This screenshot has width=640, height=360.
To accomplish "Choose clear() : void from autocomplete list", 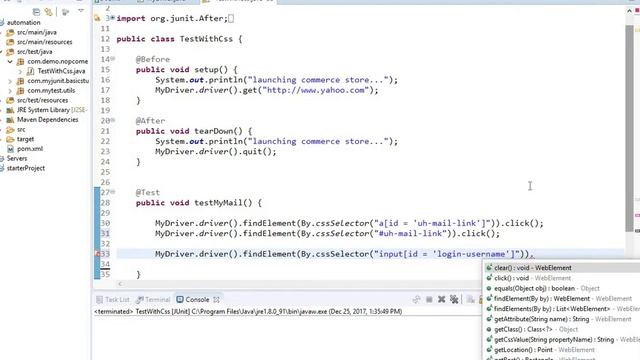I will pos(562,268).
